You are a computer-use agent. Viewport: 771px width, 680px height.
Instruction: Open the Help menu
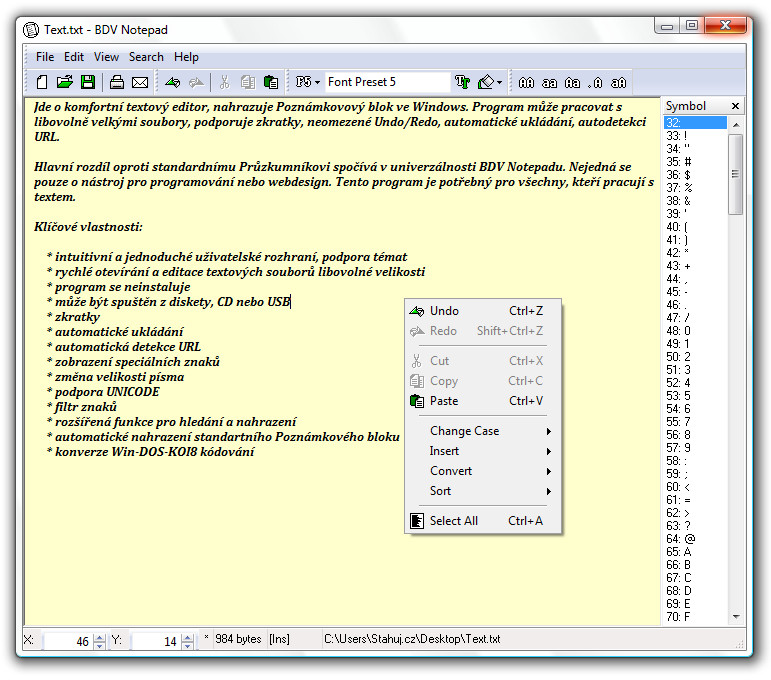click(x=186, y=57)
